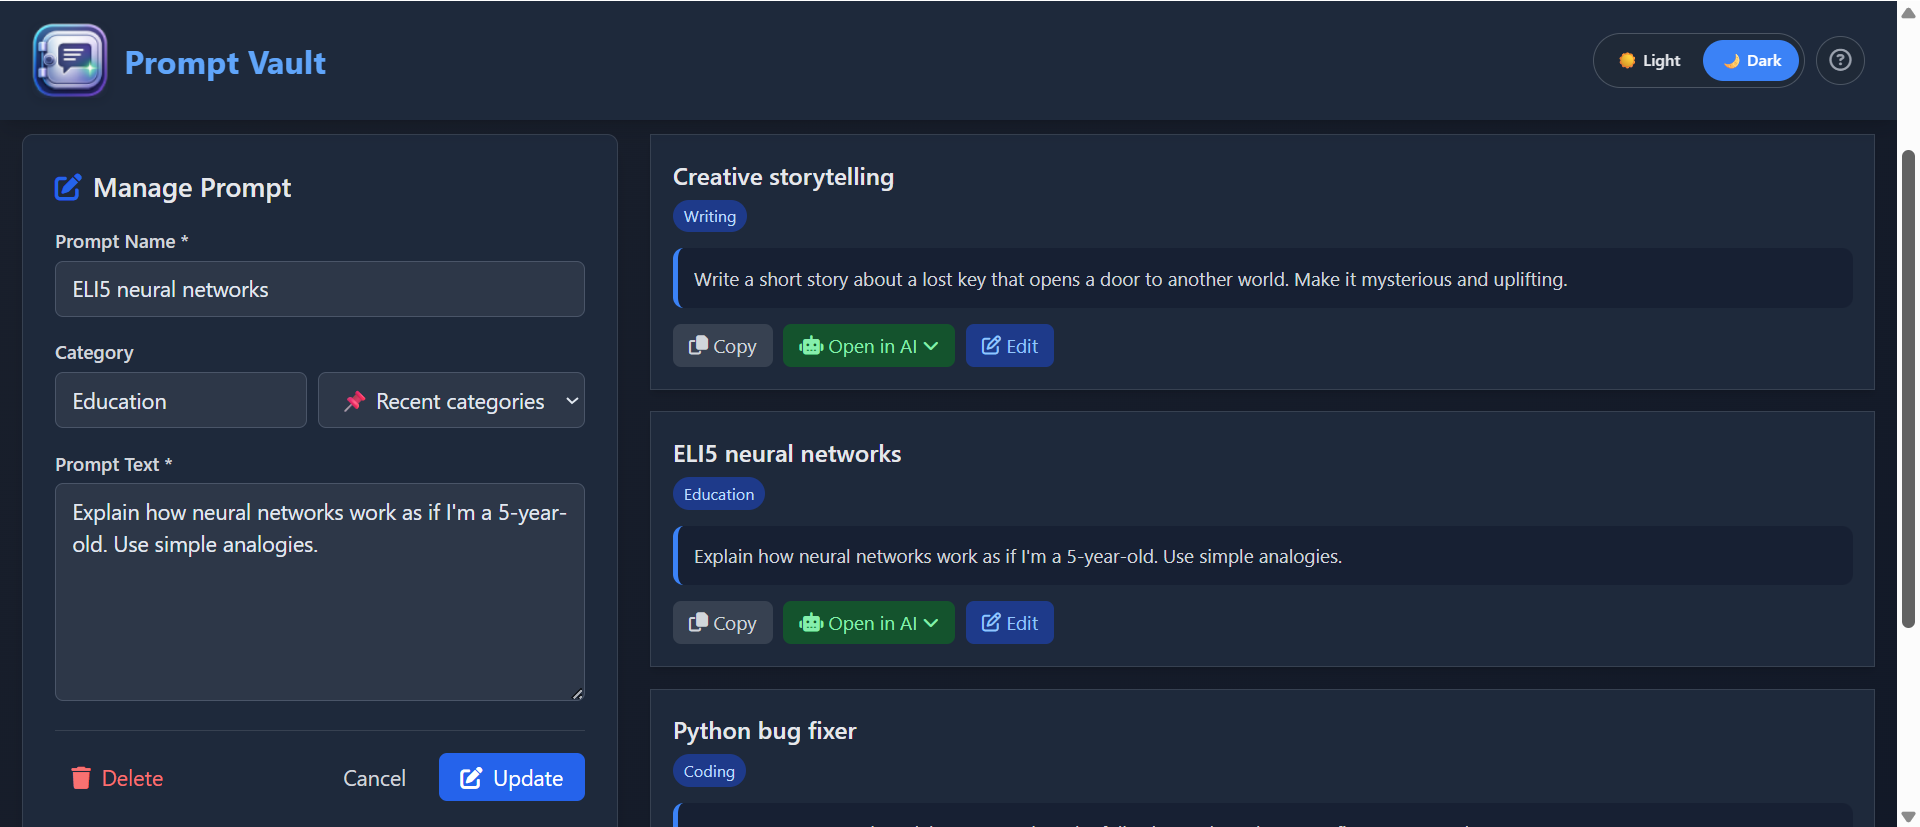
Task: Edit the ELI5 neural networks prompt
Action: [1010, 623]
